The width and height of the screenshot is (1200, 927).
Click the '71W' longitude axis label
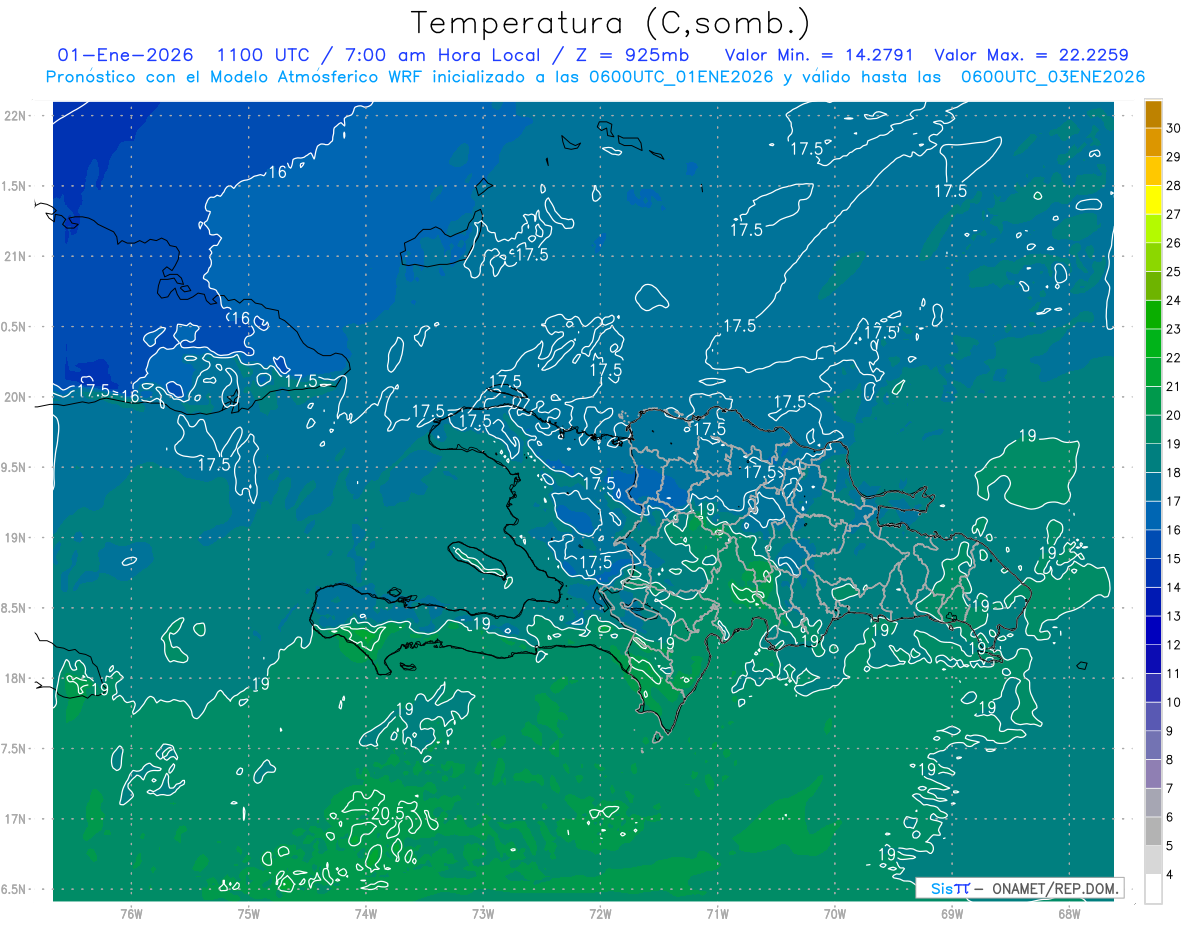click(717, 914)
